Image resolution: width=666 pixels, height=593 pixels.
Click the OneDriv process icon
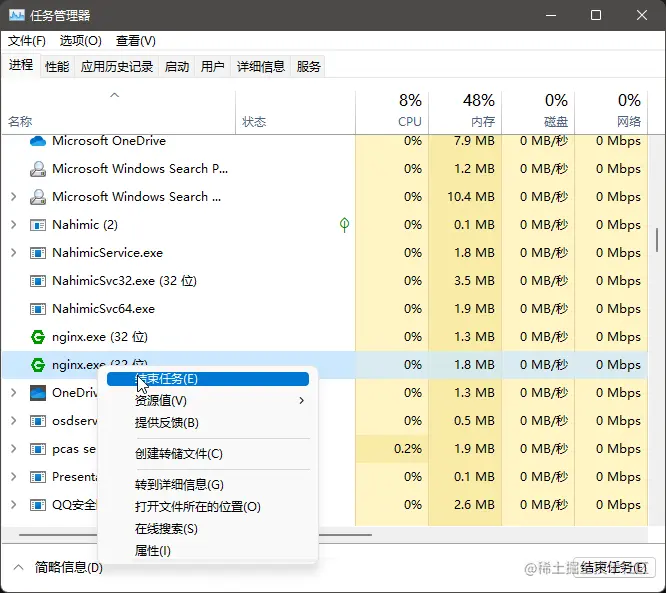pyautogui.click(x=38, y=393)
